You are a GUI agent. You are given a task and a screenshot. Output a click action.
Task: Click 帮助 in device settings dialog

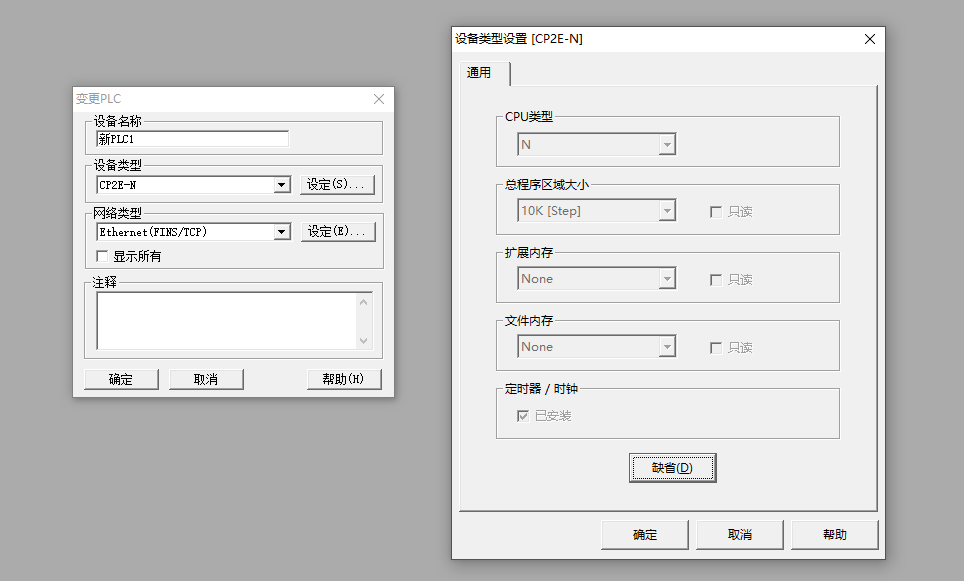click(834, 535)
